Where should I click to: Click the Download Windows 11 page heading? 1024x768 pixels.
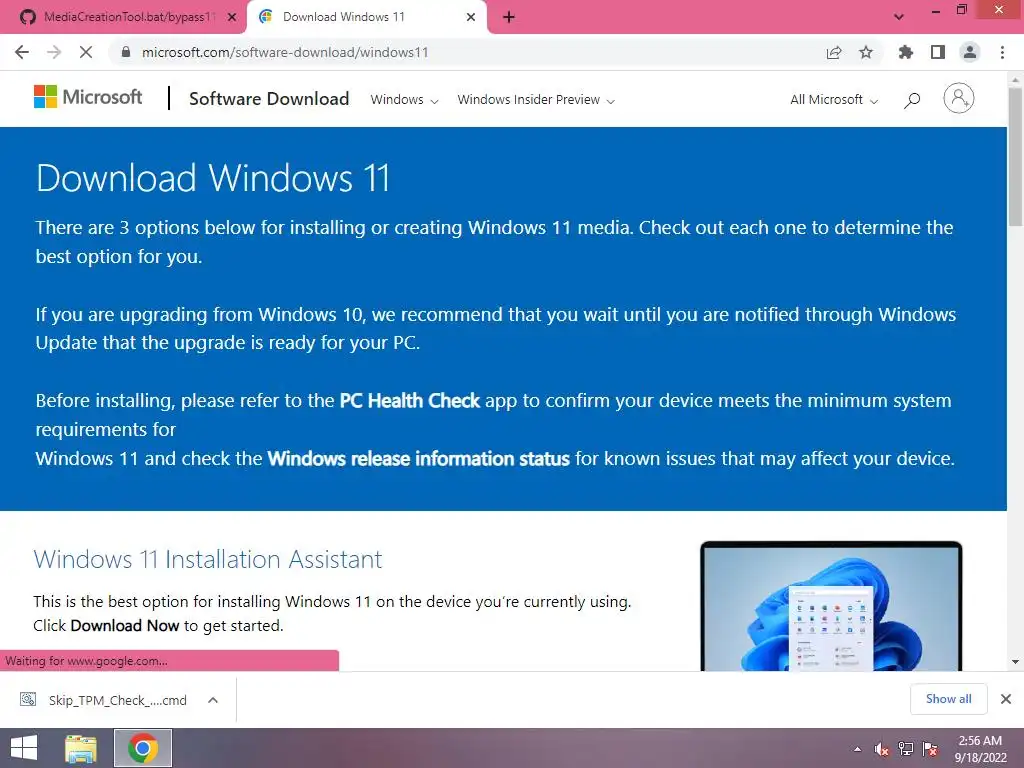click(x=213, y=178)
